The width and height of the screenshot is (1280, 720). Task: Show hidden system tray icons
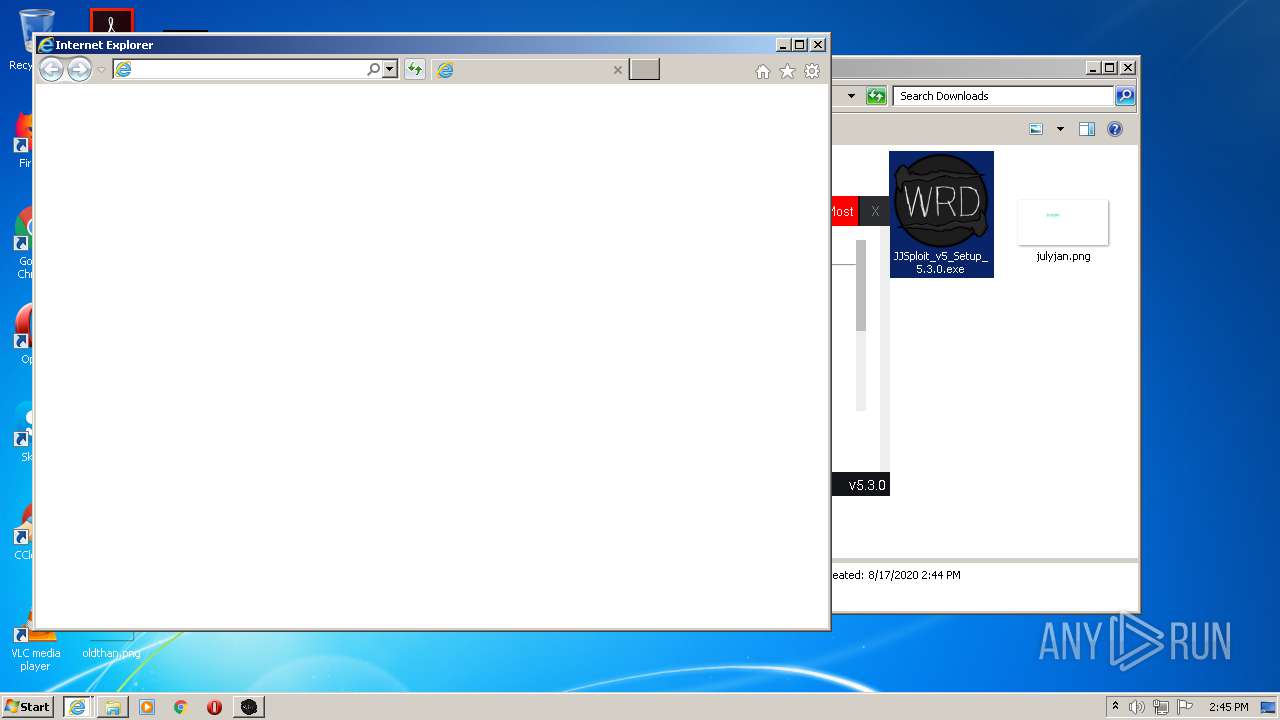click(x=1115, y=707)
